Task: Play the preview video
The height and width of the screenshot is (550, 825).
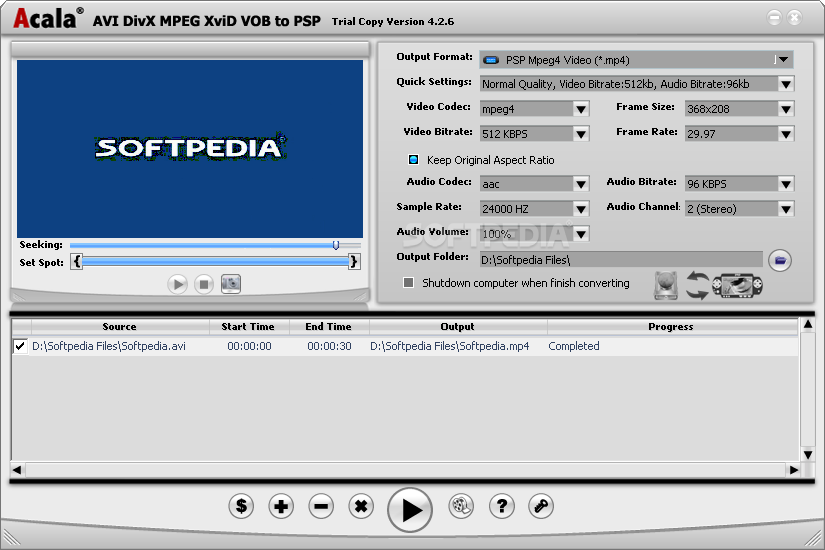Action: 177,285
